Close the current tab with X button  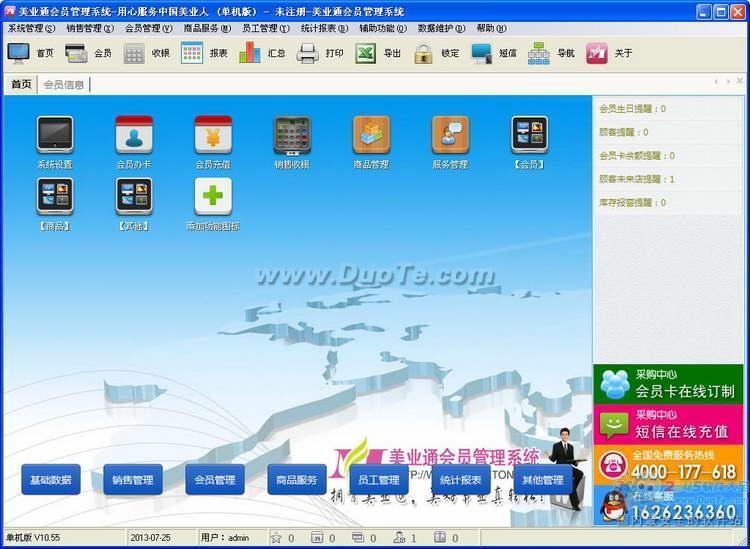pyautogui.click(x=739, y=81)
